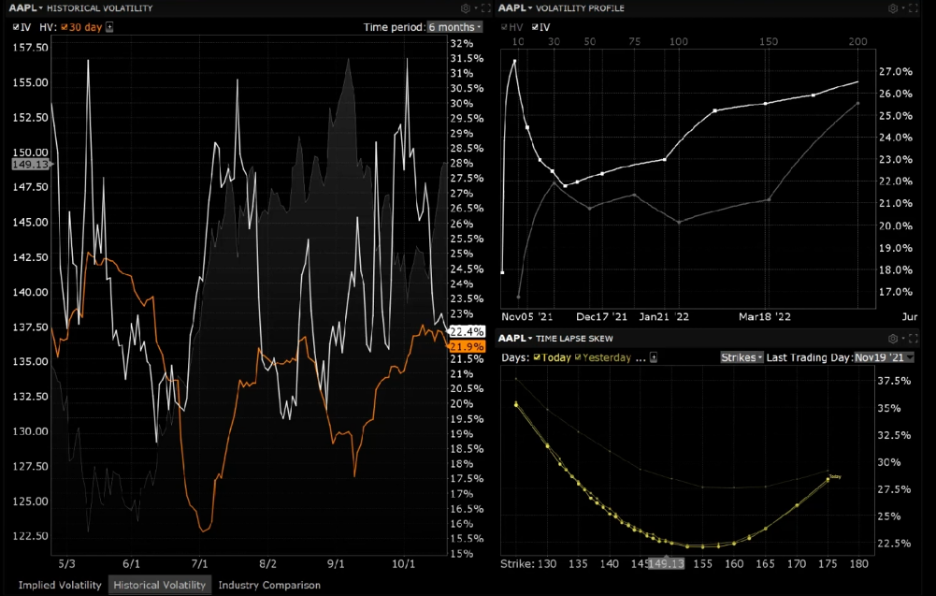Click the orange 21.9% HV value label
936x596 pixels.
coord(467,346)
